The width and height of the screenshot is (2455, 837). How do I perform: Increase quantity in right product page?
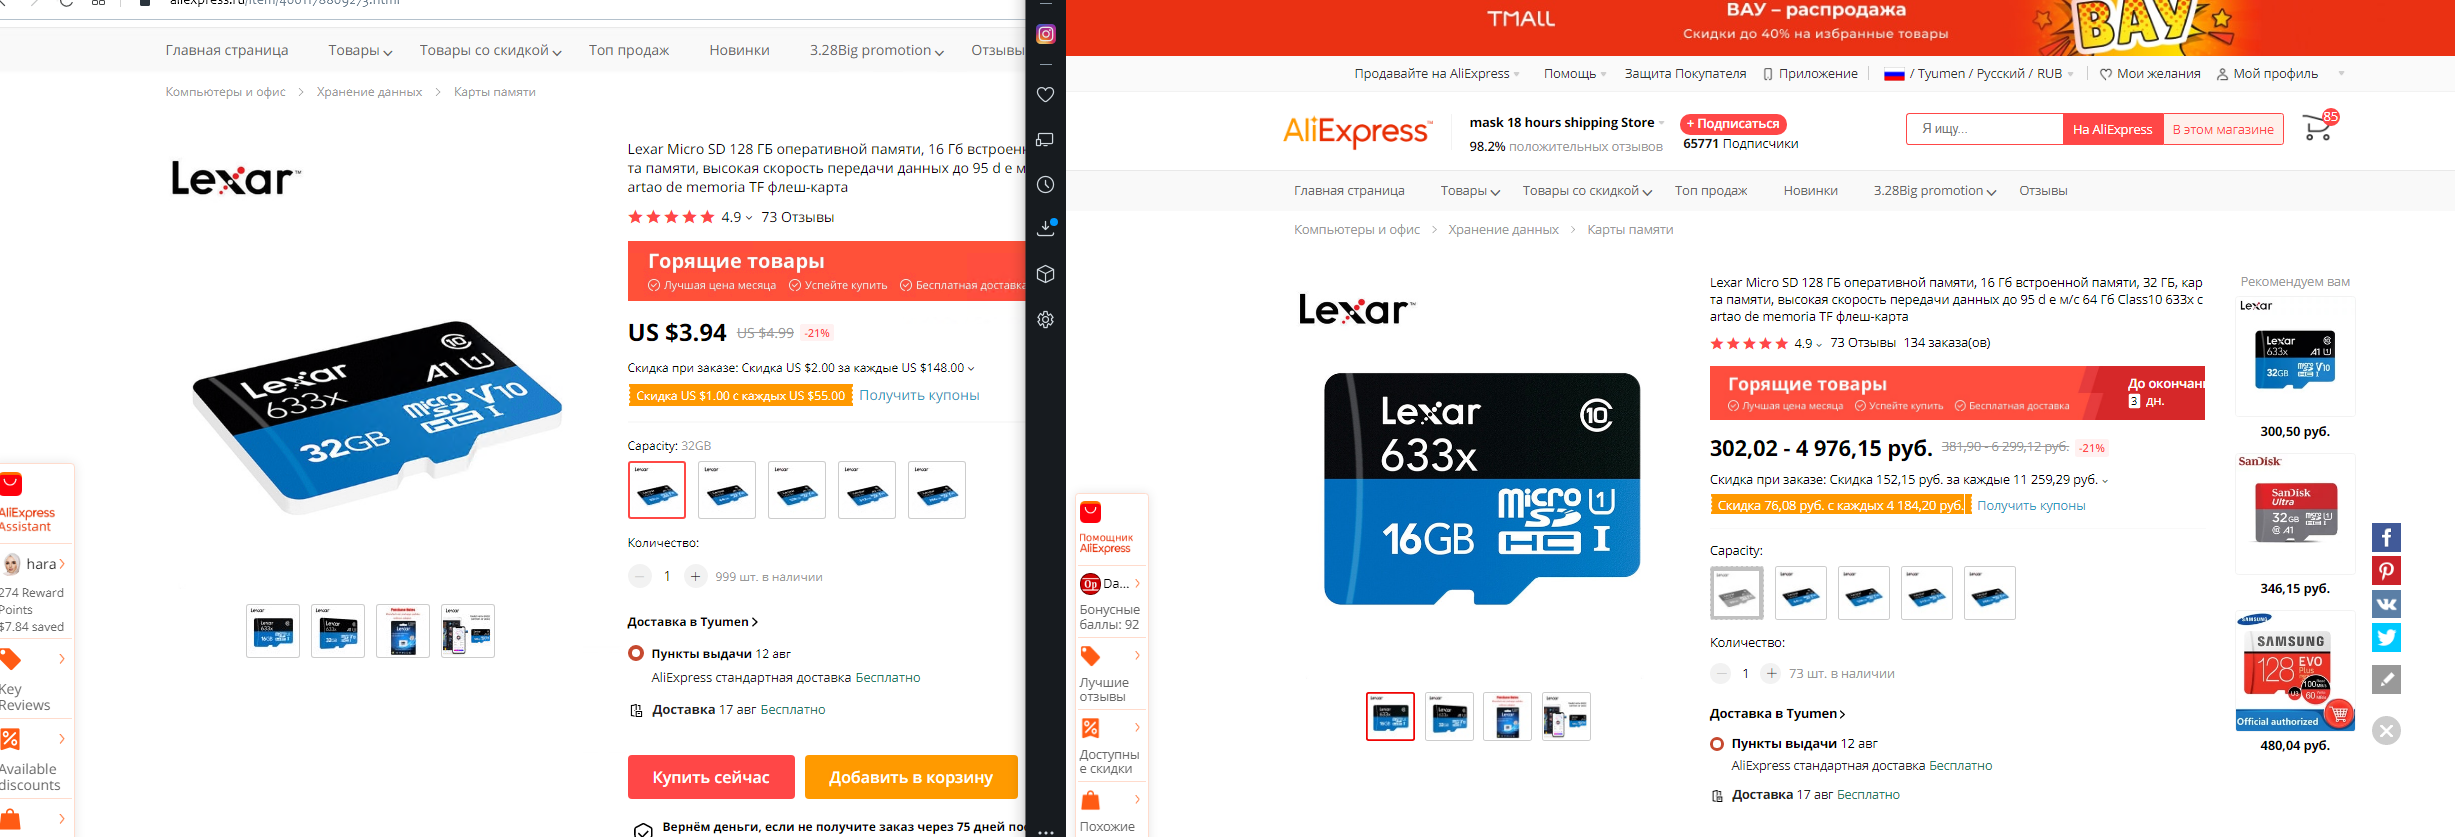click(x=1771, y=673)
